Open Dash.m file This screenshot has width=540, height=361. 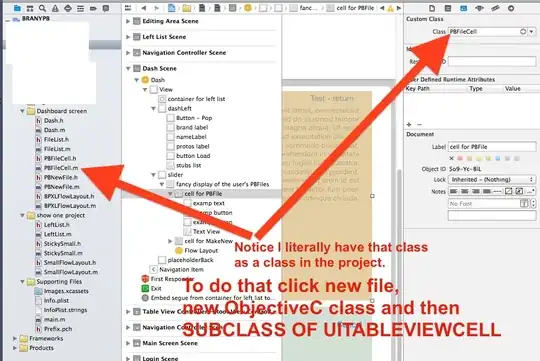tap(54, 130)
